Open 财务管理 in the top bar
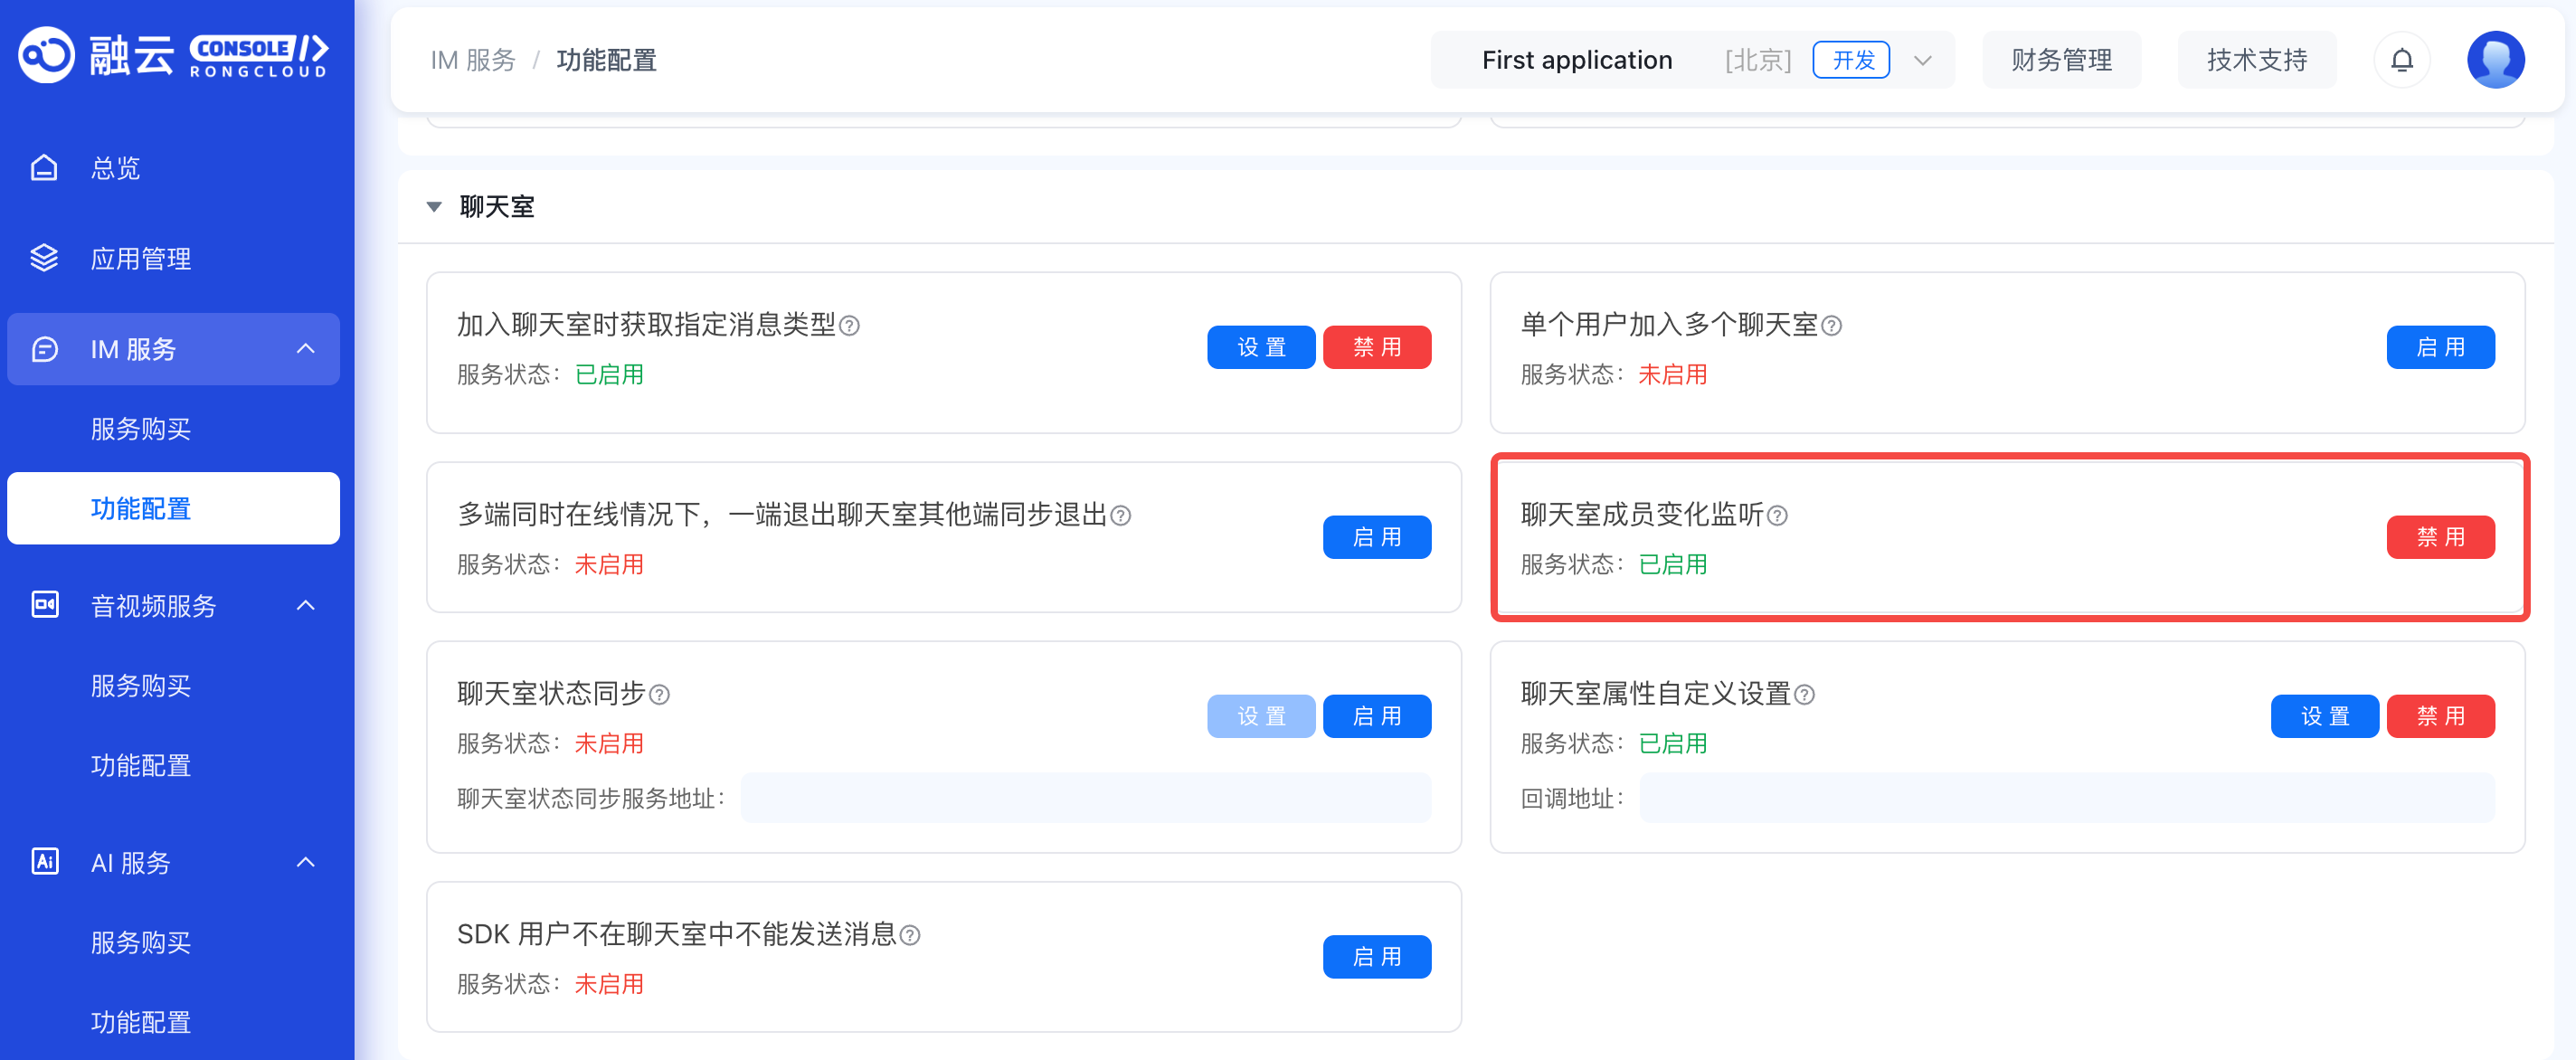Viewport: 2576px width, 1060px height. click(2060, 60)
